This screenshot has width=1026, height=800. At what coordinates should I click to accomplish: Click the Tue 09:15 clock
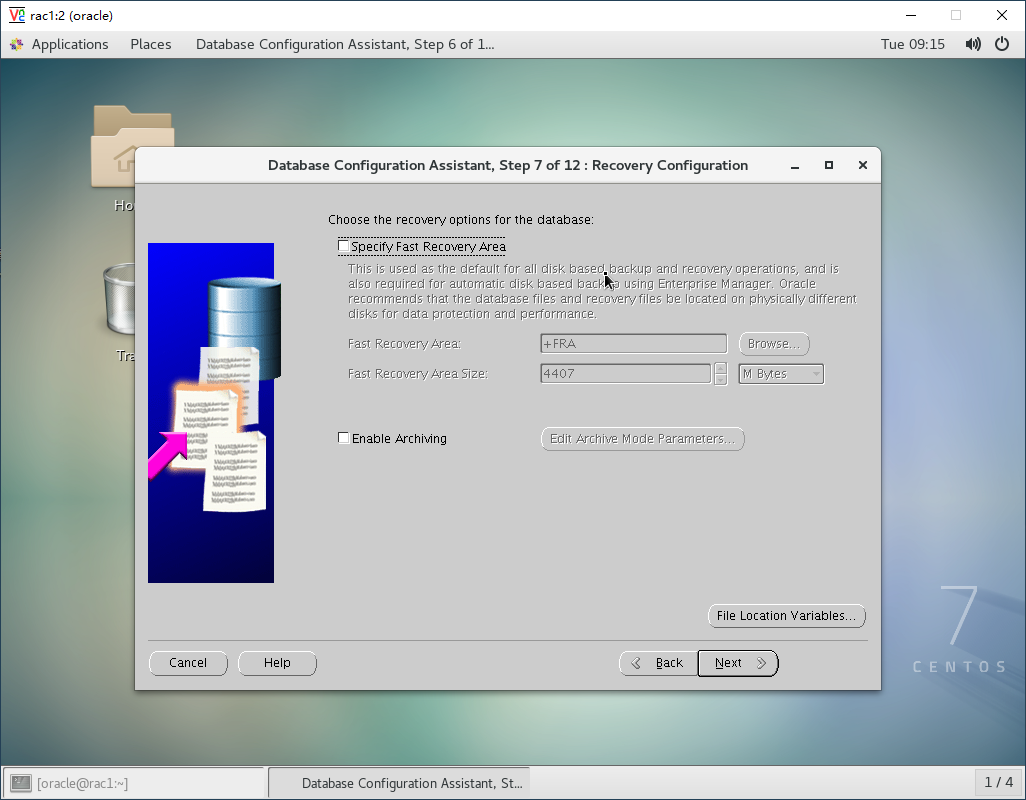click(x=913, y=44)
